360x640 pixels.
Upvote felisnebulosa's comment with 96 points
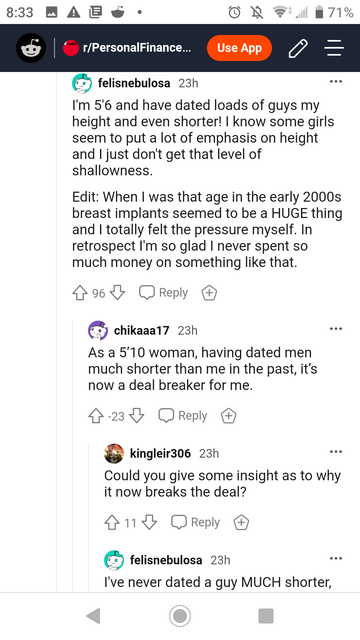click(79, 293)
